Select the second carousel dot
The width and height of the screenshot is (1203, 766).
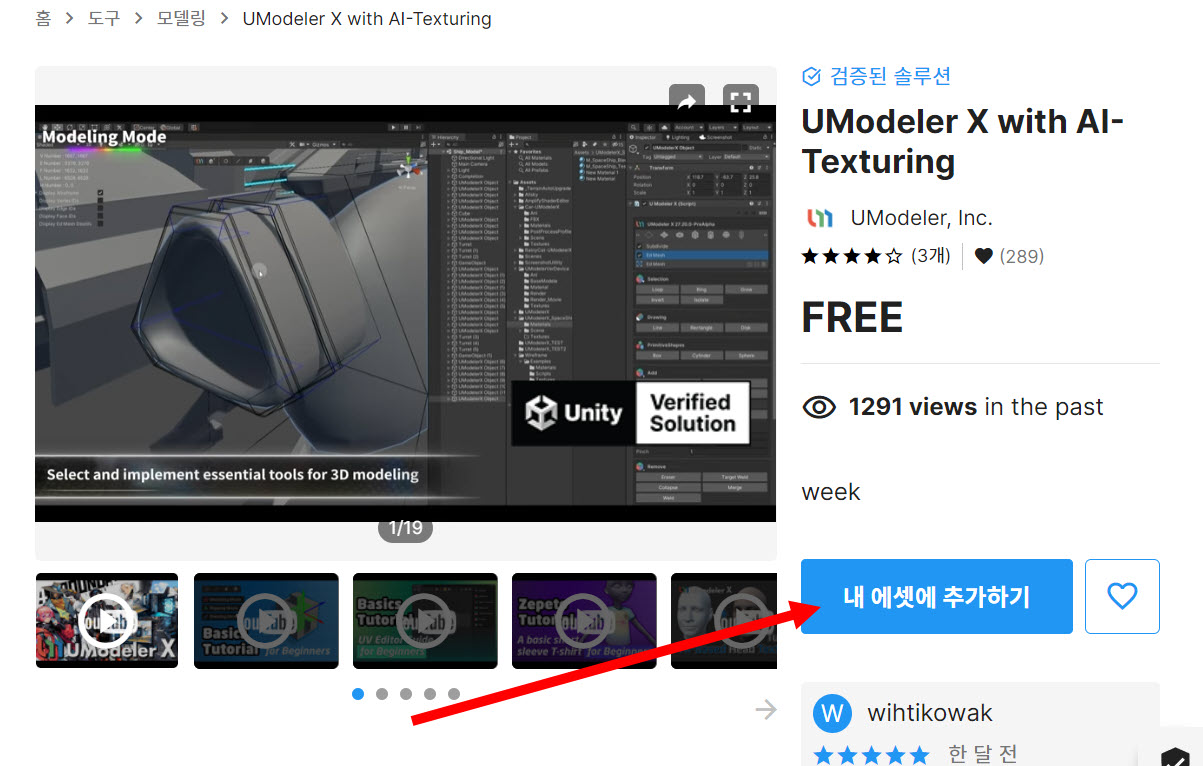point(382,694)
